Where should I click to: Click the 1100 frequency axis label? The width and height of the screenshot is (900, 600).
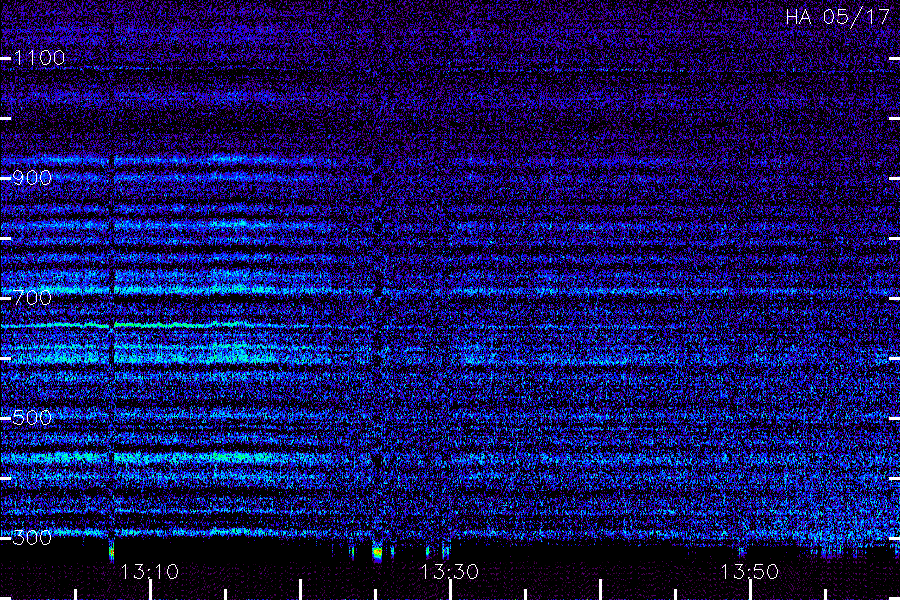(39, 58)
